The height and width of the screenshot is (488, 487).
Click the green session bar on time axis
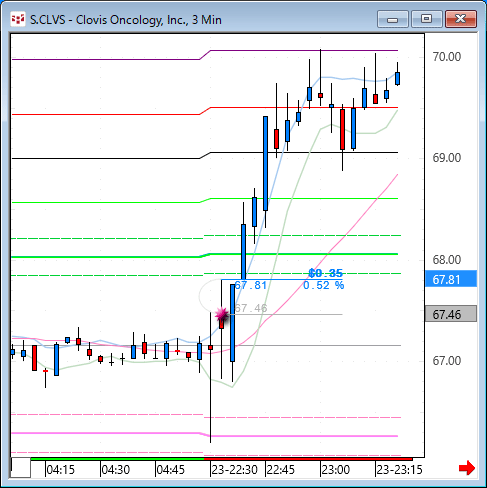pyautogui.click(x=117, y=459)
